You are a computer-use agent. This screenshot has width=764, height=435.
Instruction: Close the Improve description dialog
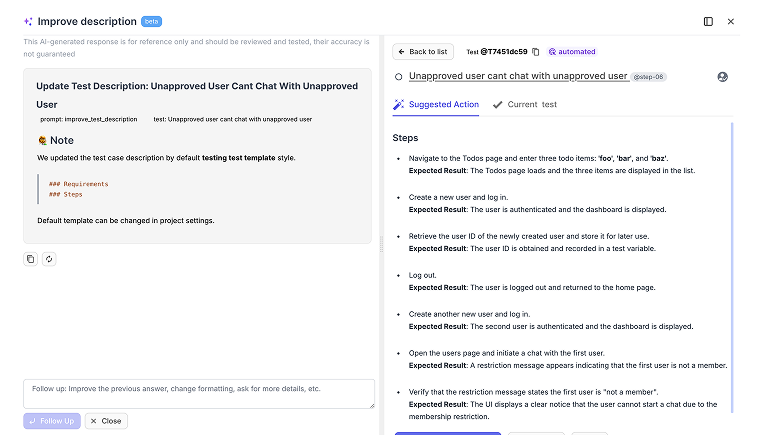coord(731,21)
